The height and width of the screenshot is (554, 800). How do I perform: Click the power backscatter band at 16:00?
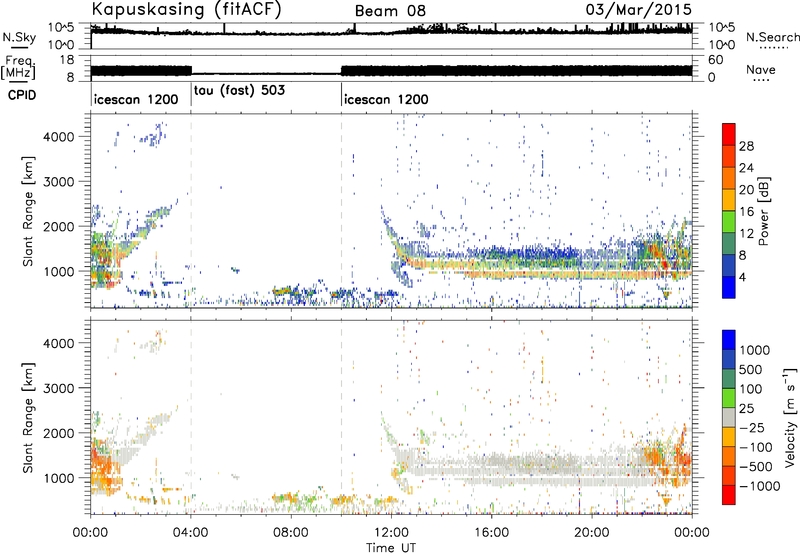[x=491, y=264]
